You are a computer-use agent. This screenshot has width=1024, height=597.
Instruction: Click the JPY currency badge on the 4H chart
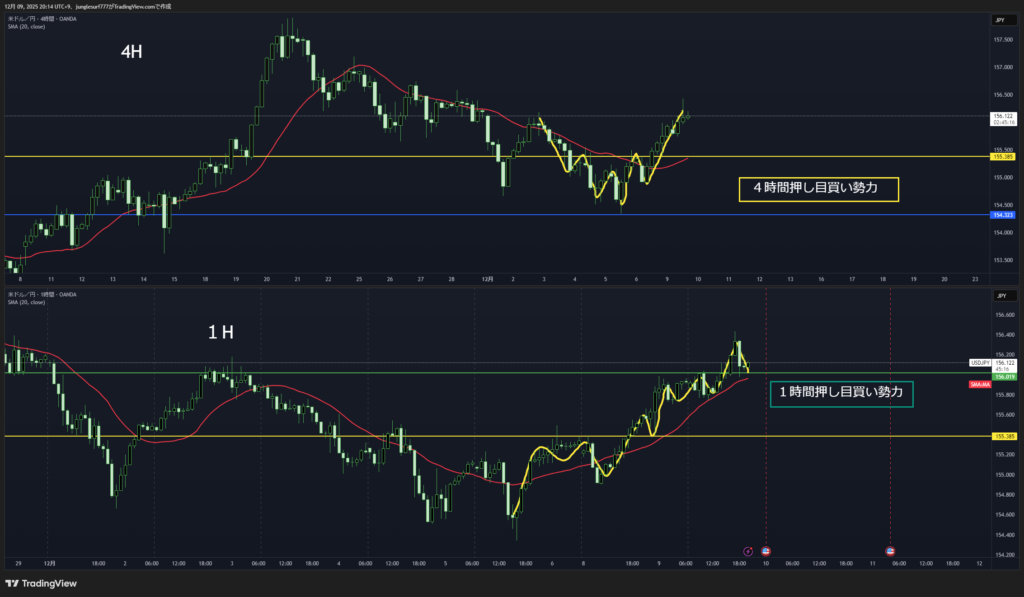pyautogui.click(x=999, y=20)
